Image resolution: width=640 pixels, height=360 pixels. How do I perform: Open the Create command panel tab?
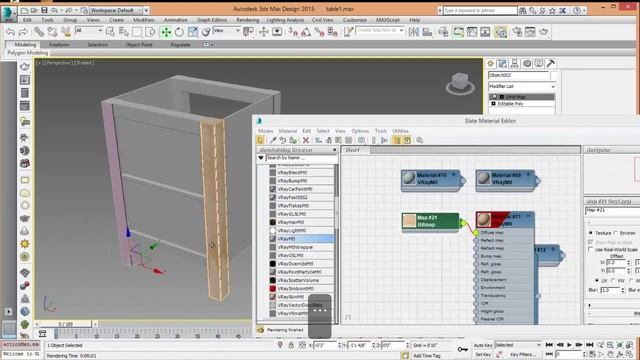491,63
